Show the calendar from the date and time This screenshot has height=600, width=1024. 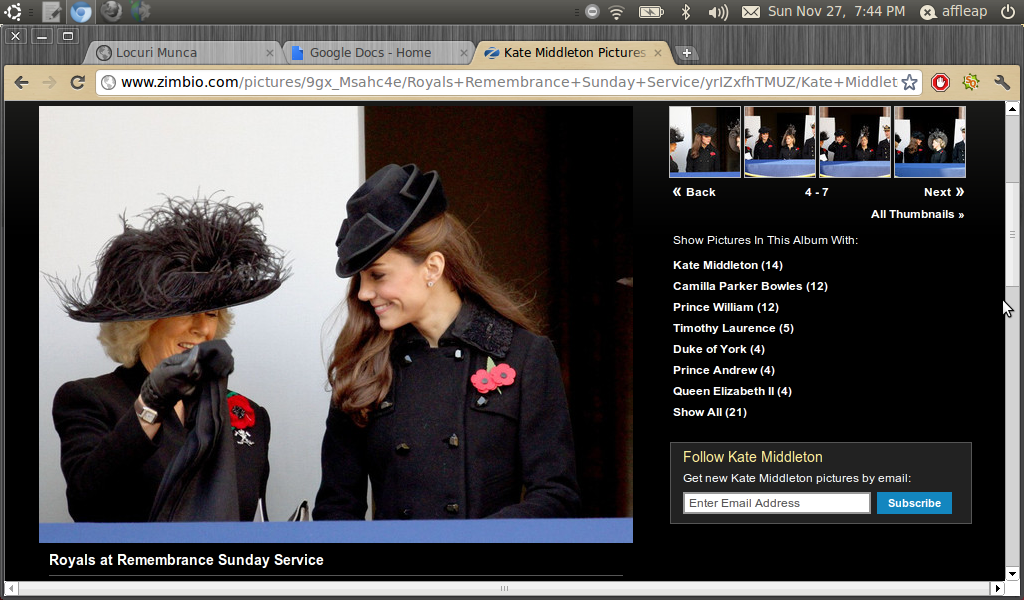[x=837, y=11]
